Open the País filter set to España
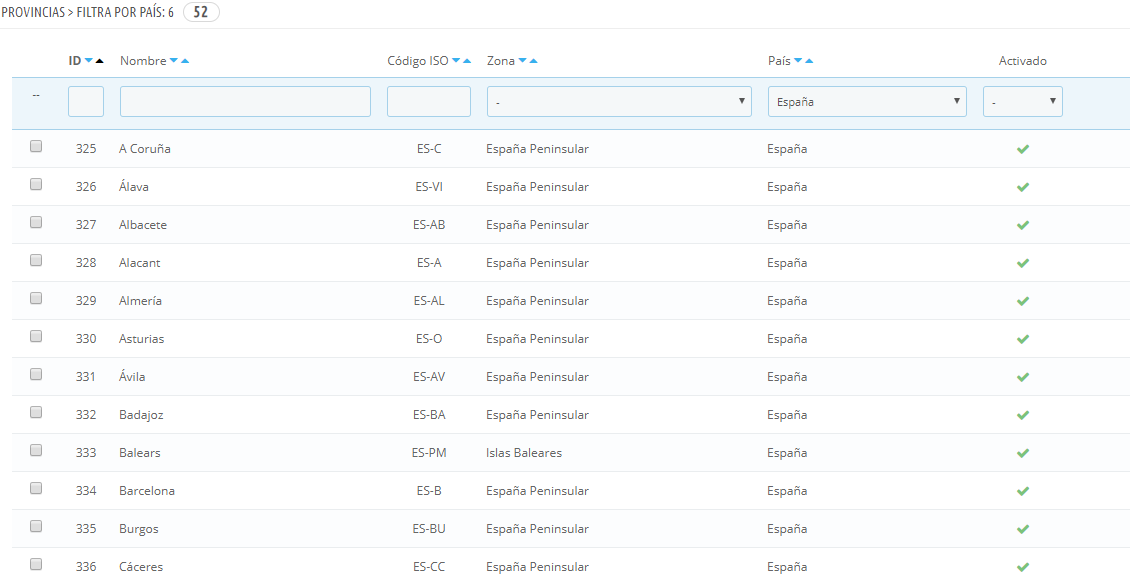Viewport: 1130px width, 584px height. pyautogui.click(x=867, y=102)
